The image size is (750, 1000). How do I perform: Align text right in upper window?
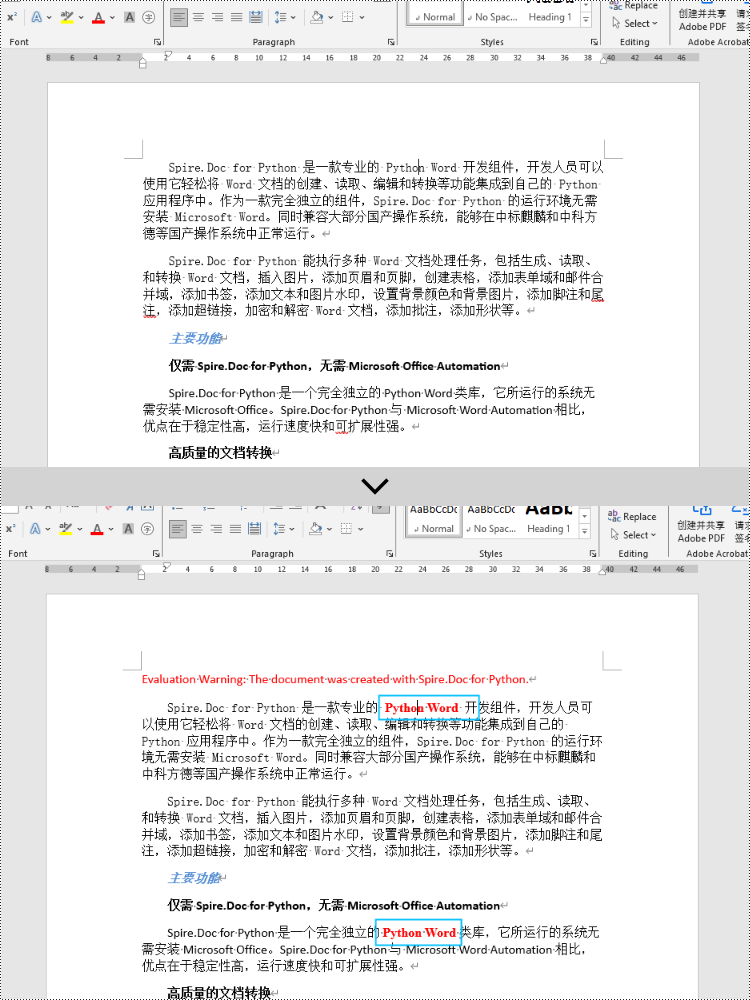point(217,18)
